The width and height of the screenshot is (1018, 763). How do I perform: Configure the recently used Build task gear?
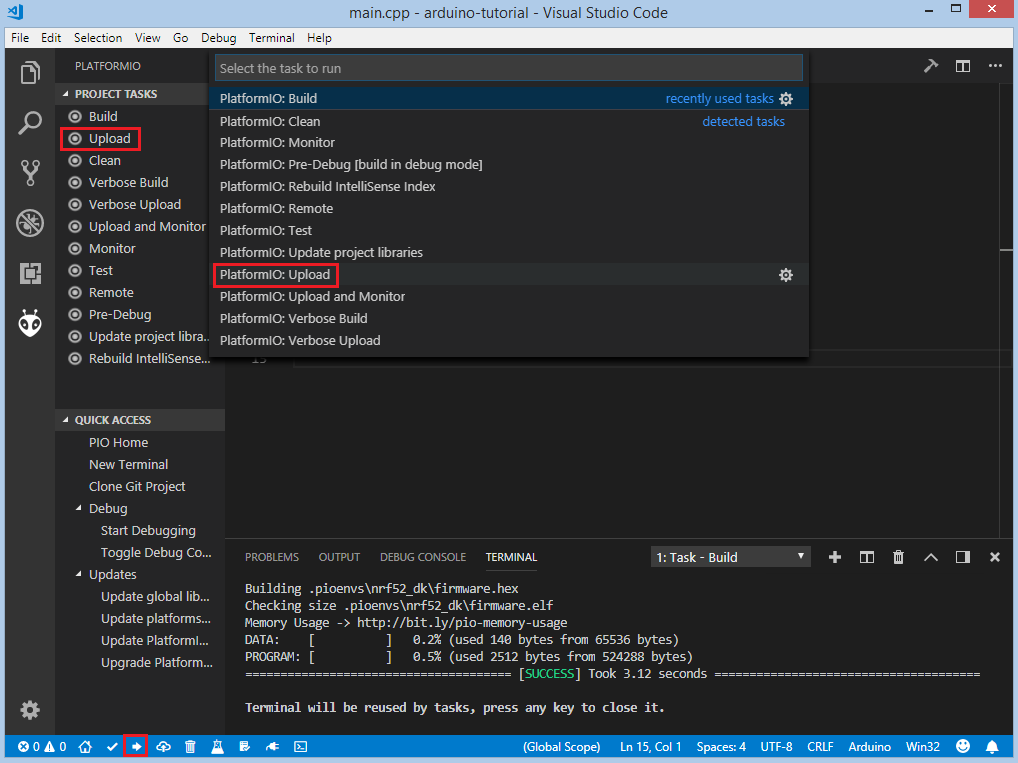[x=786, y=99]
